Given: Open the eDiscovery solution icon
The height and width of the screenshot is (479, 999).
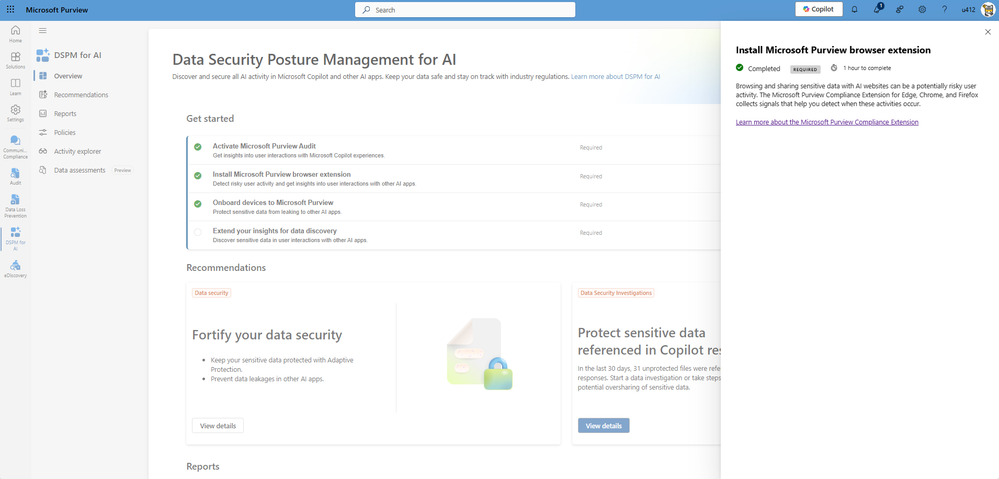Looking at the screenshot, I should click(x=15, y=269).
